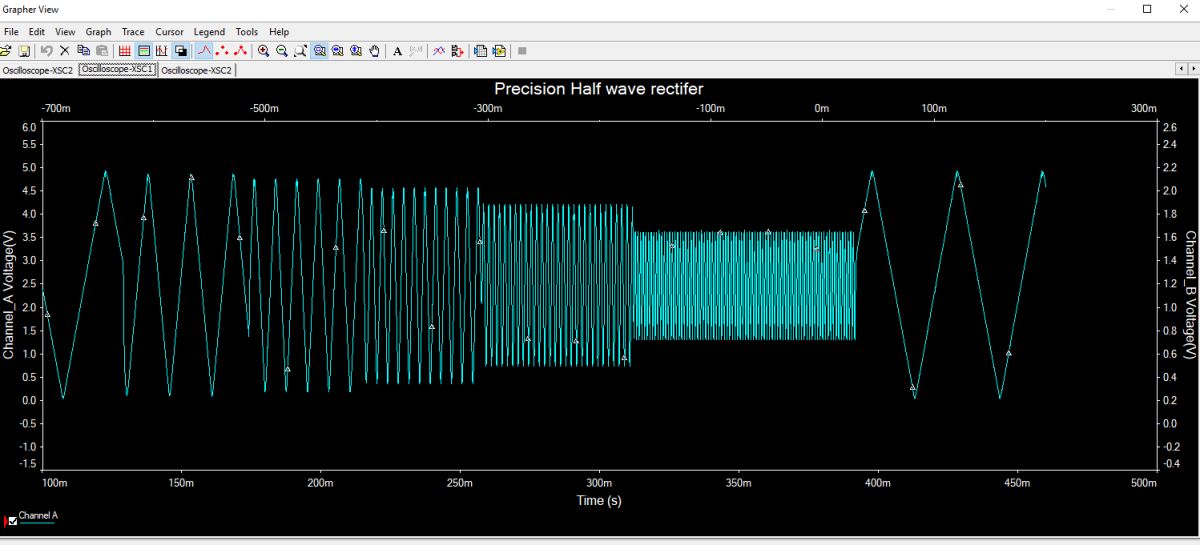Screen dimensions: 1200x545
Task: Click the copy graph to clipboard icon
Action: click(480, 50)
